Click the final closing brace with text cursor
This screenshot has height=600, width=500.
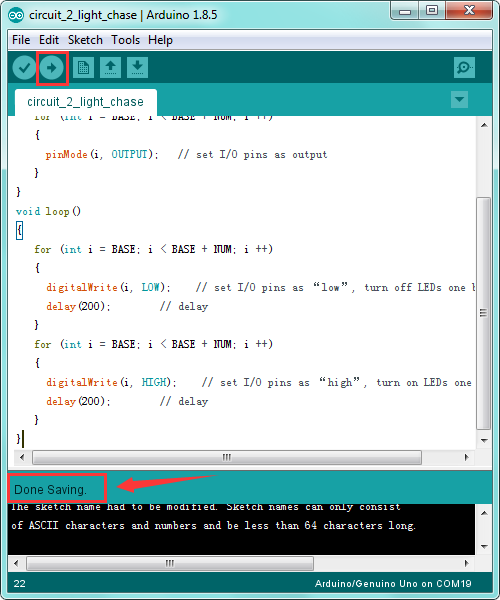pyautogui.click(x=19, y=439)
